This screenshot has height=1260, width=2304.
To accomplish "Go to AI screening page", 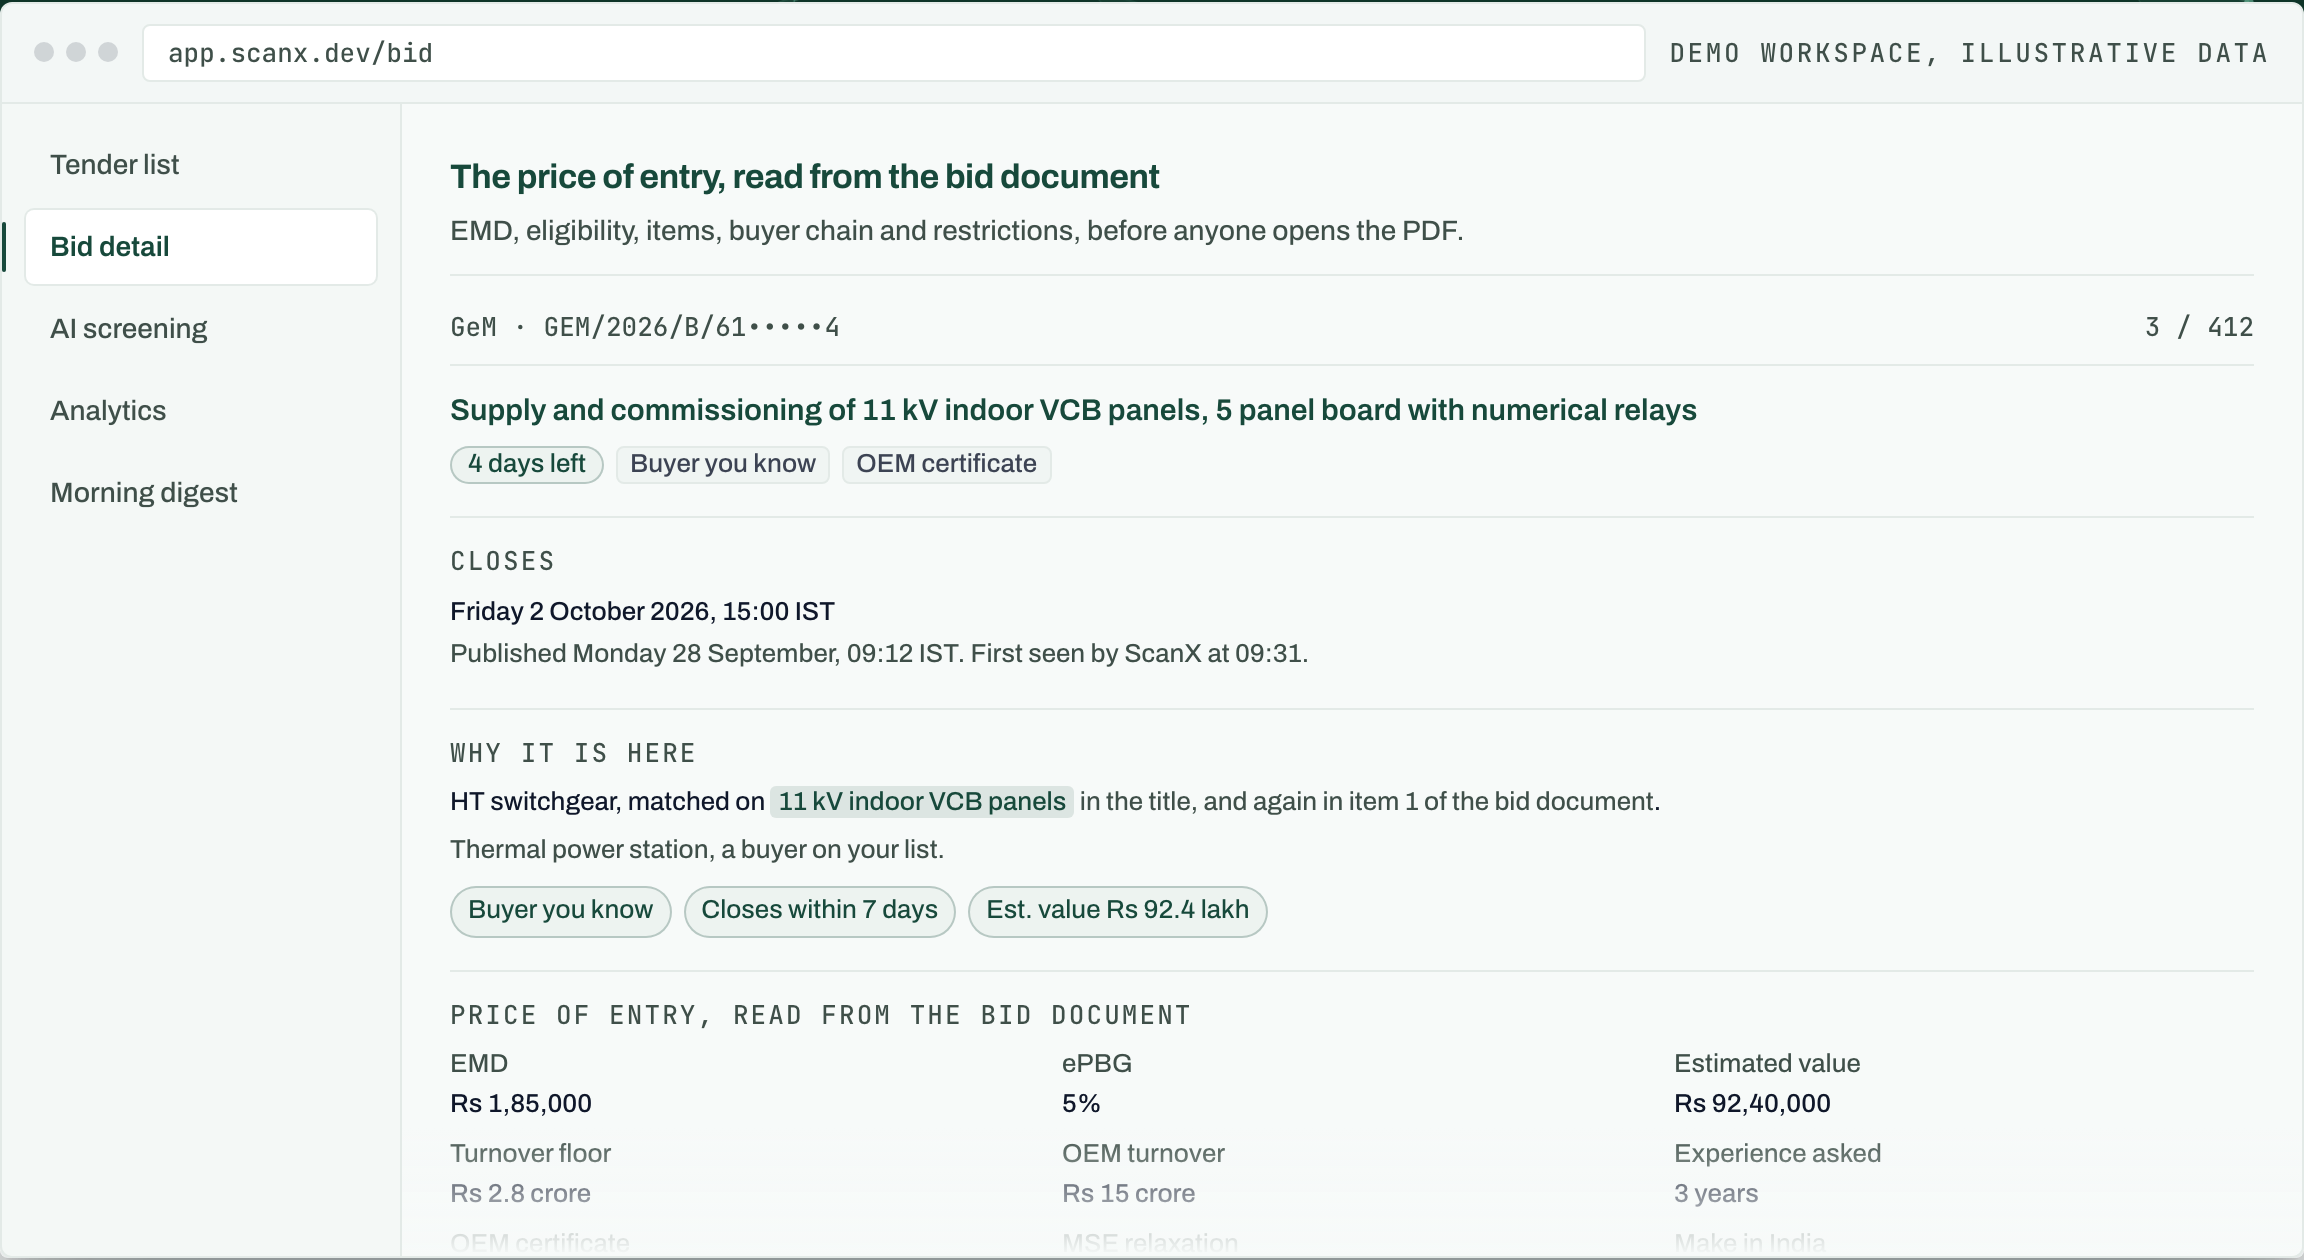I will click(200, 329).
